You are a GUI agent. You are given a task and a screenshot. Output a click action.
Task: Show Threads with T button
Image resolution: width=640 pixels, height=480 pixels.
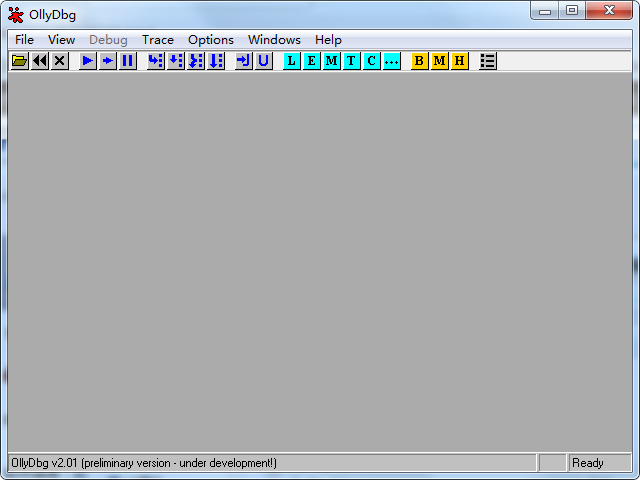pos(351,61)
